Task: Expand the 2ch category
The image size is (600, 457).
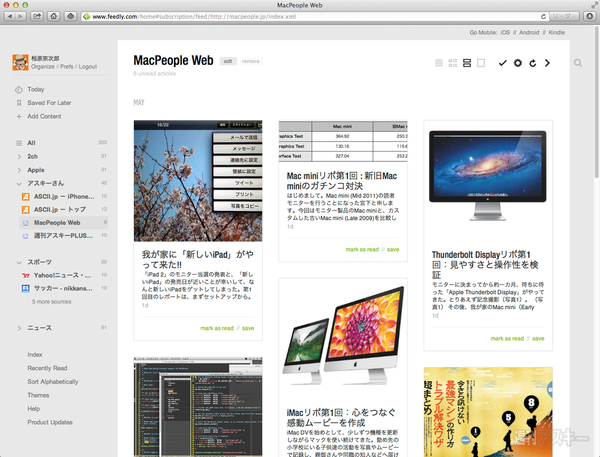Action: (17, 157)
